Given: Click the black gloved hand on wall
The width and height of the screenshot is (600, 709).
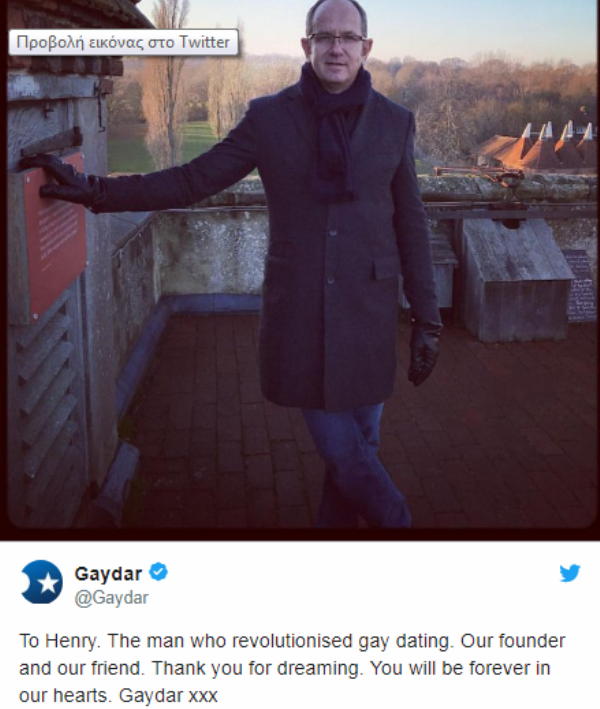Looking at the screenshot, I should point(61,180).
